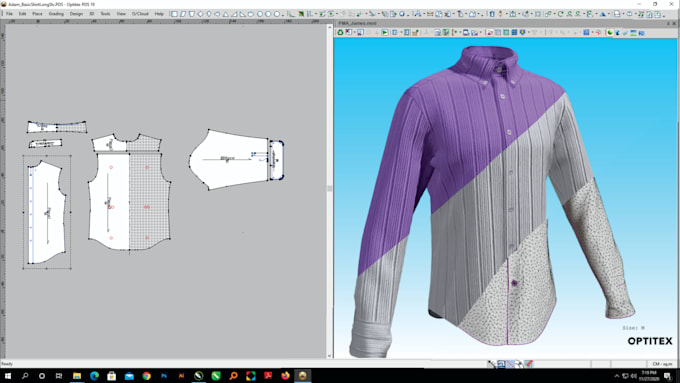Select the small collar stand pattern piece

[x=45, y=143]
